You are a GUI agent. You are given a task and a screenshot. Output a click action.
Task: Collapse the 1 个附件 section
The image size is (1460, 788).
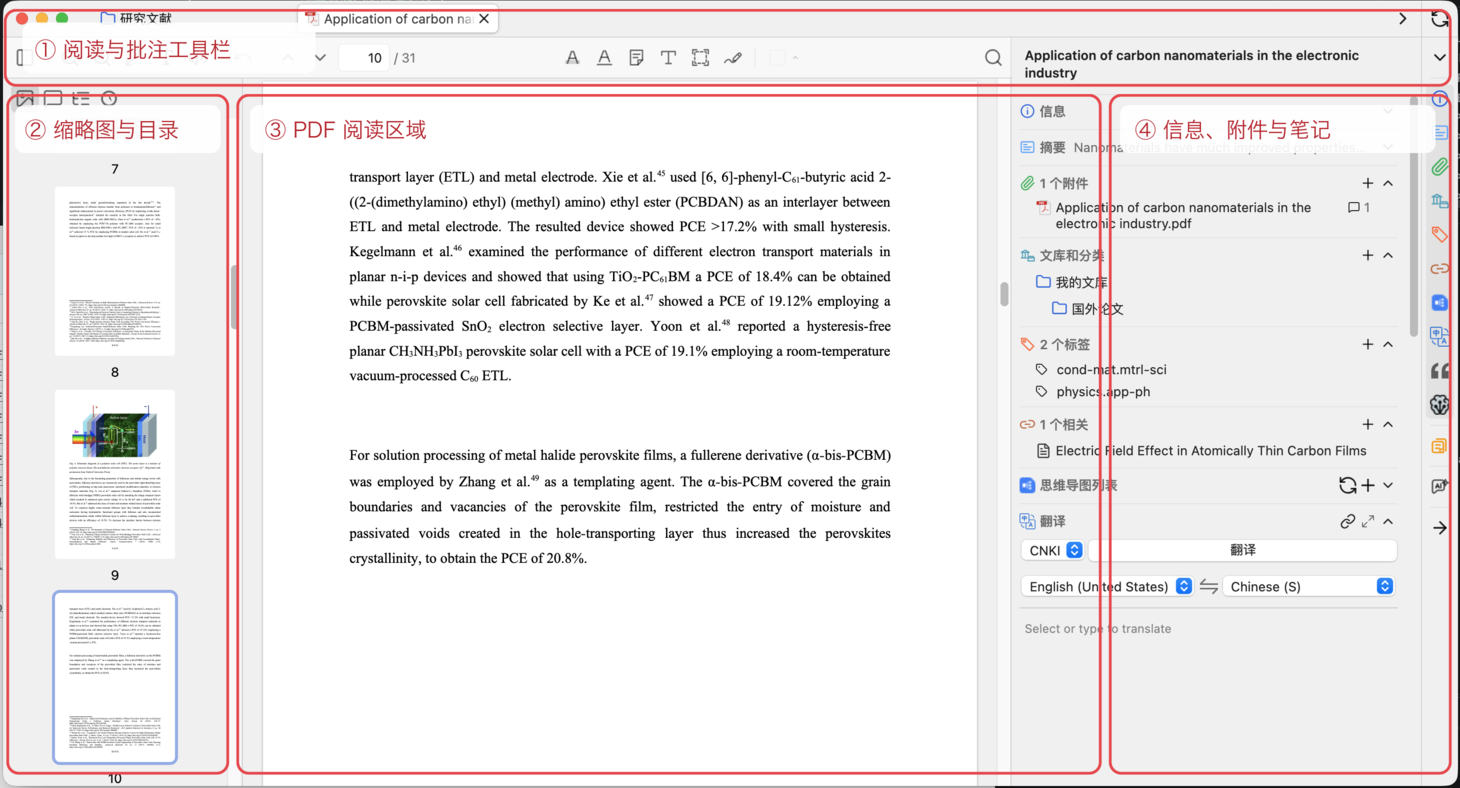pyautogui.click(x=1388, y=183)
